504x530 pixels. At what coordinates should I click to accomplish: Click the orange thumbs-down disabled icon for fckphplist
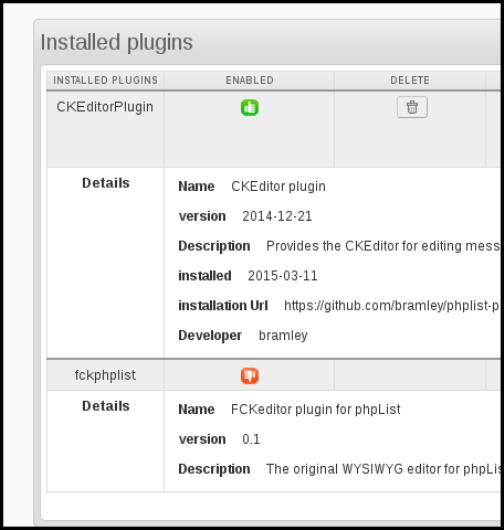tap(249, 376)
